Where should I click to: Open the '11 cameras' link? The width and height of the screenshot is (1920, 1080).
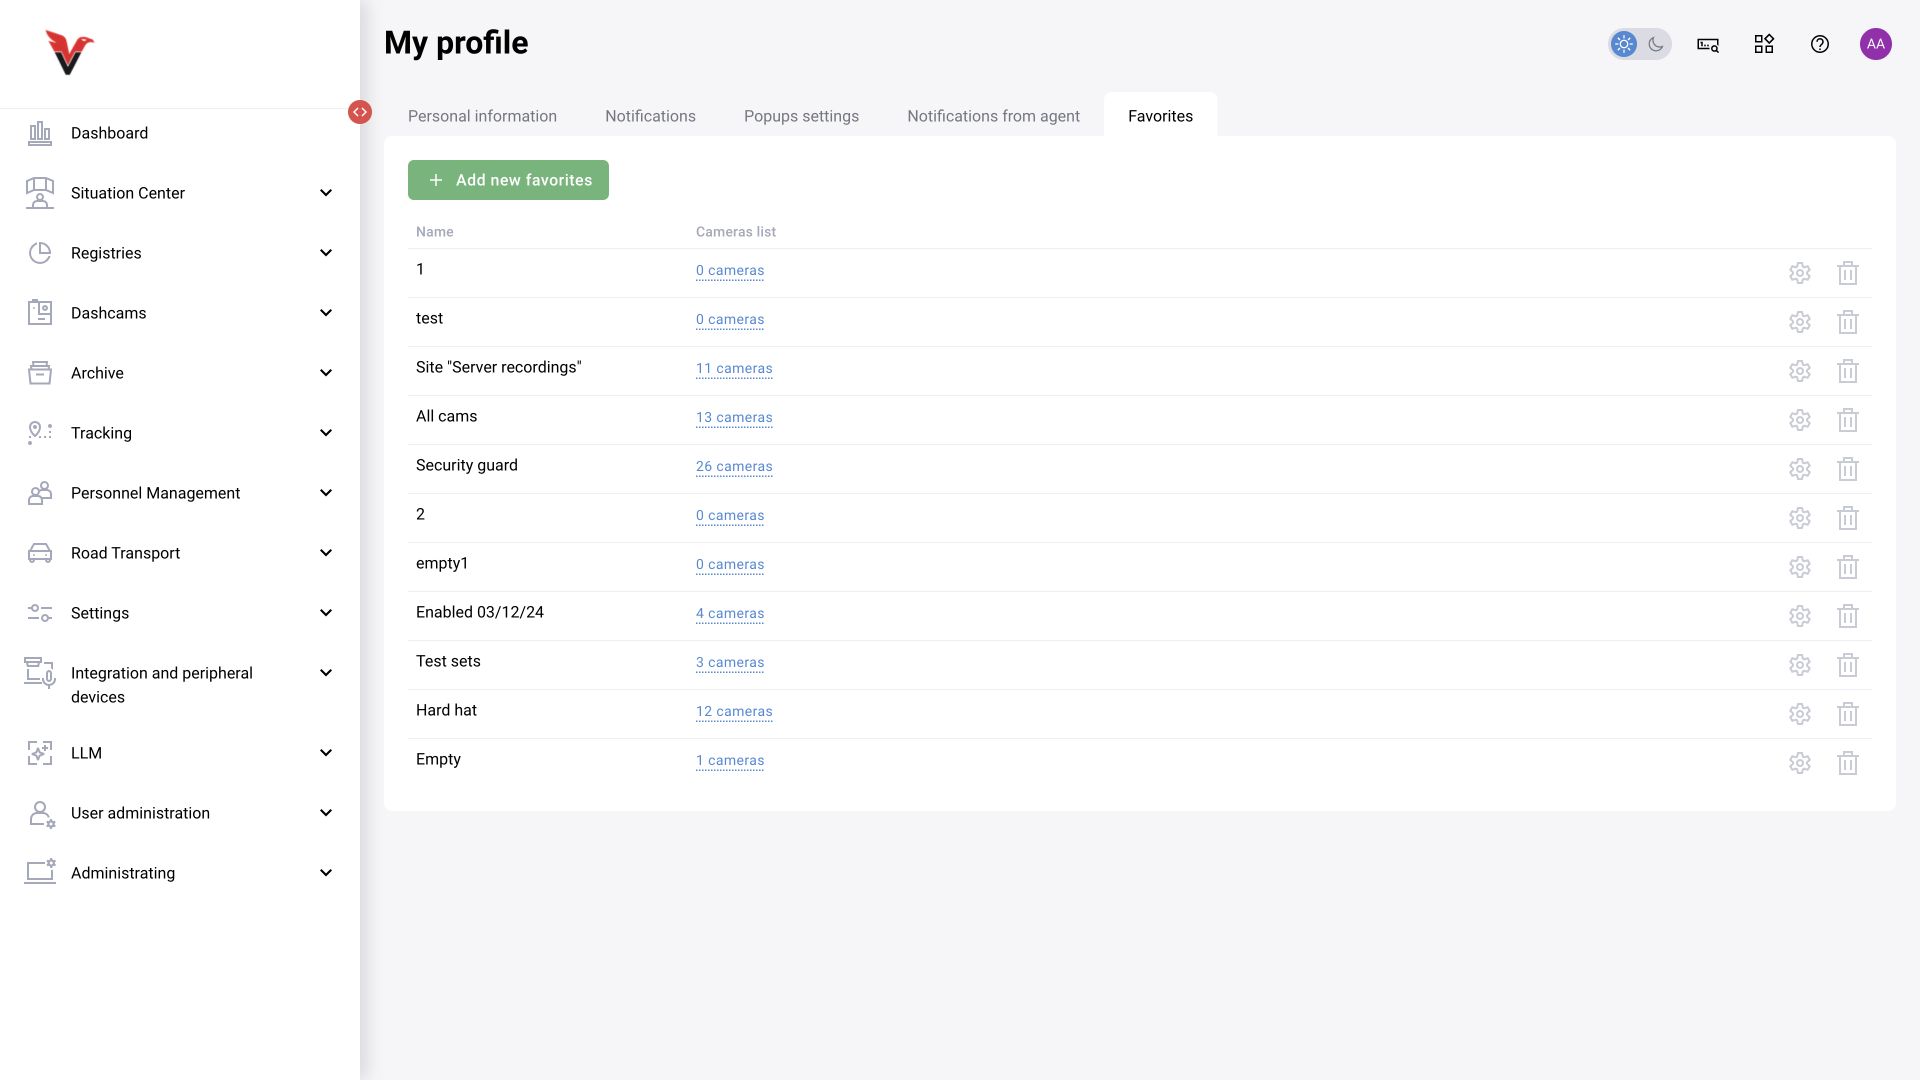734,369
